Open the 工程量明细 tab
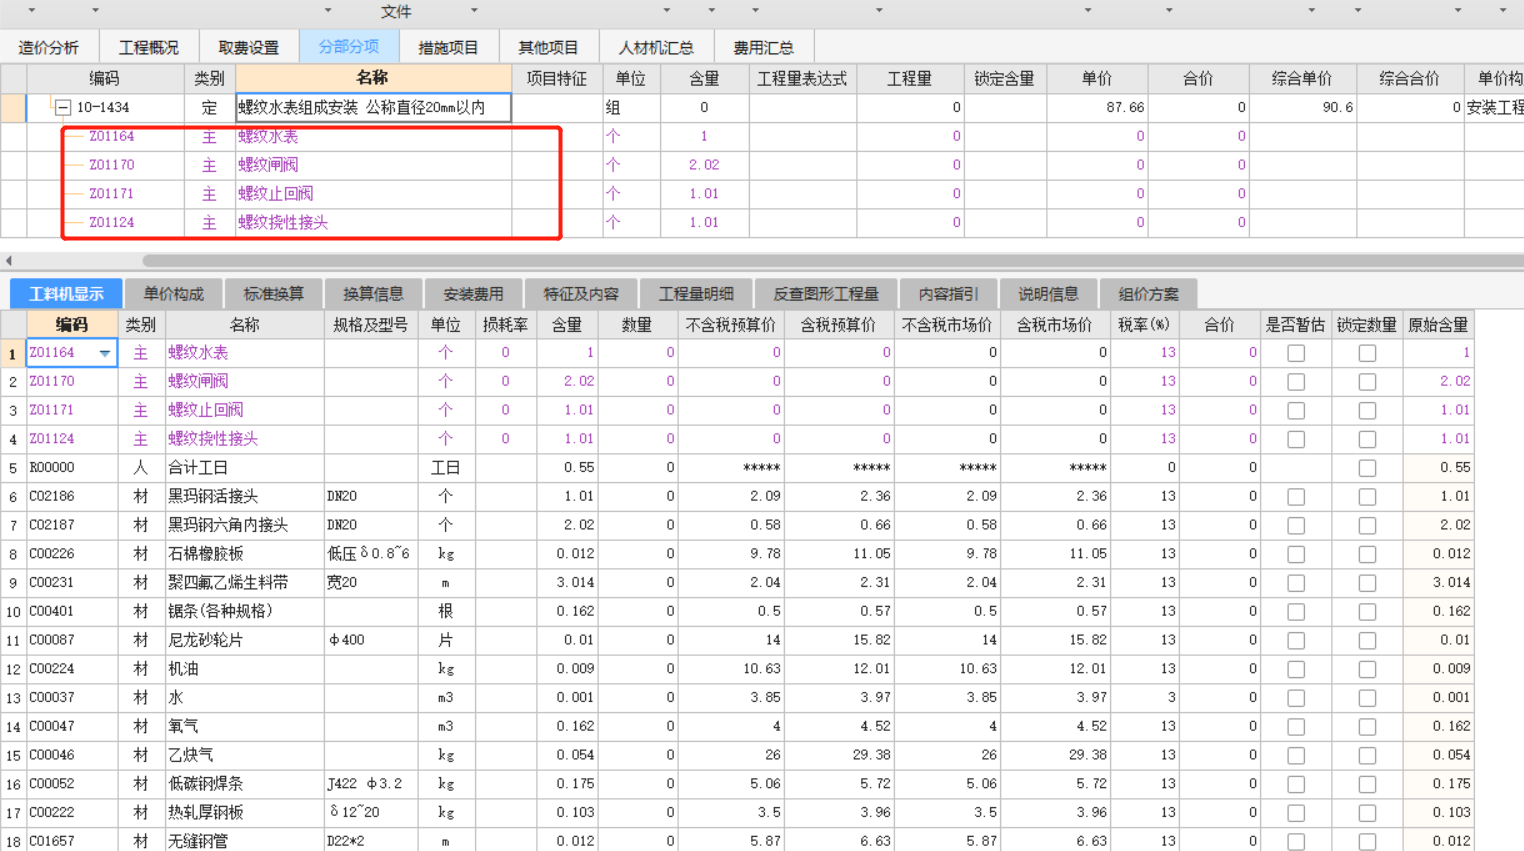1524x851 pixels. click(x=696, y=294)
